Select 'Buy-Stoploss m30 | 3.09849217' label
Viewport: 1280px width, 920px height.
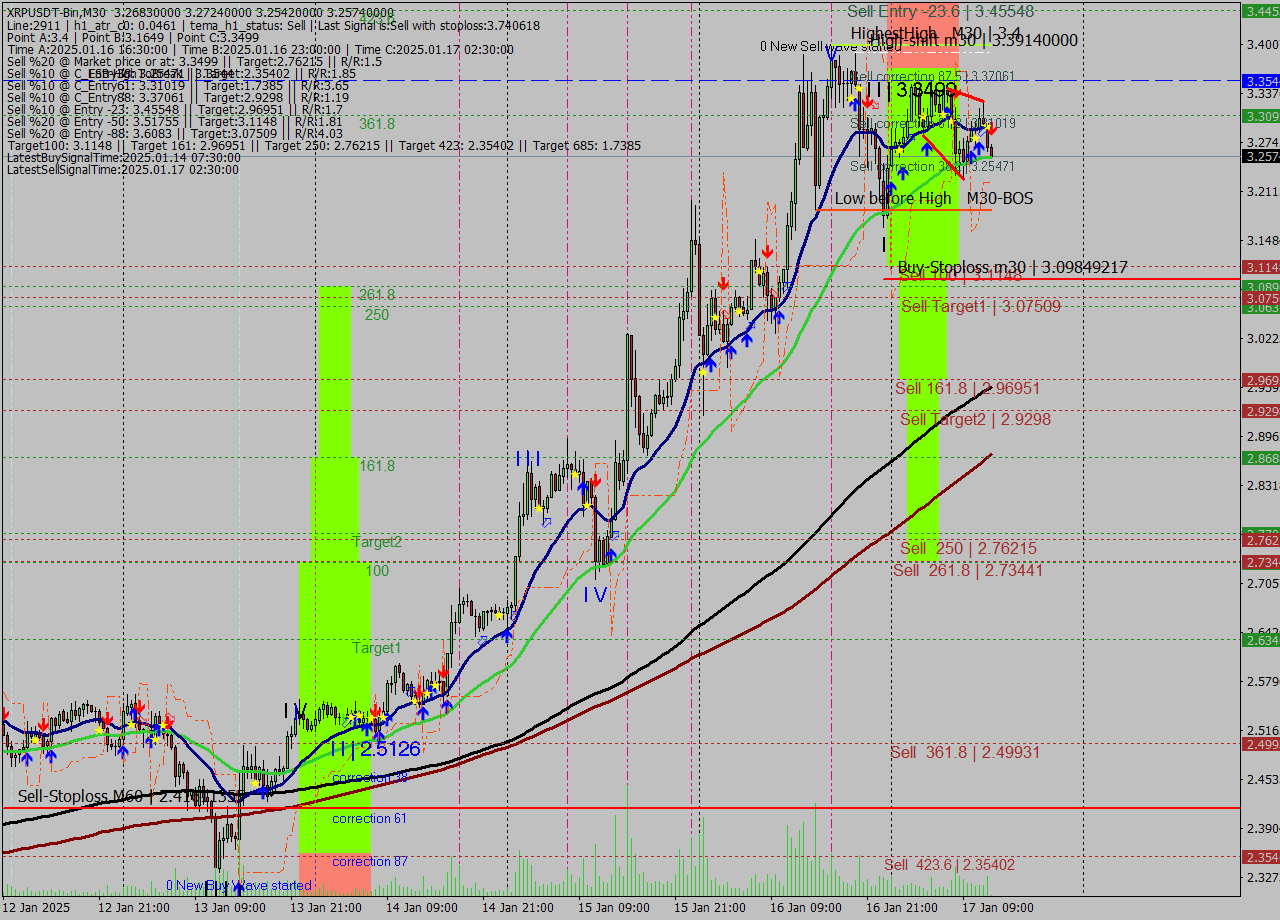point(1012,268)
